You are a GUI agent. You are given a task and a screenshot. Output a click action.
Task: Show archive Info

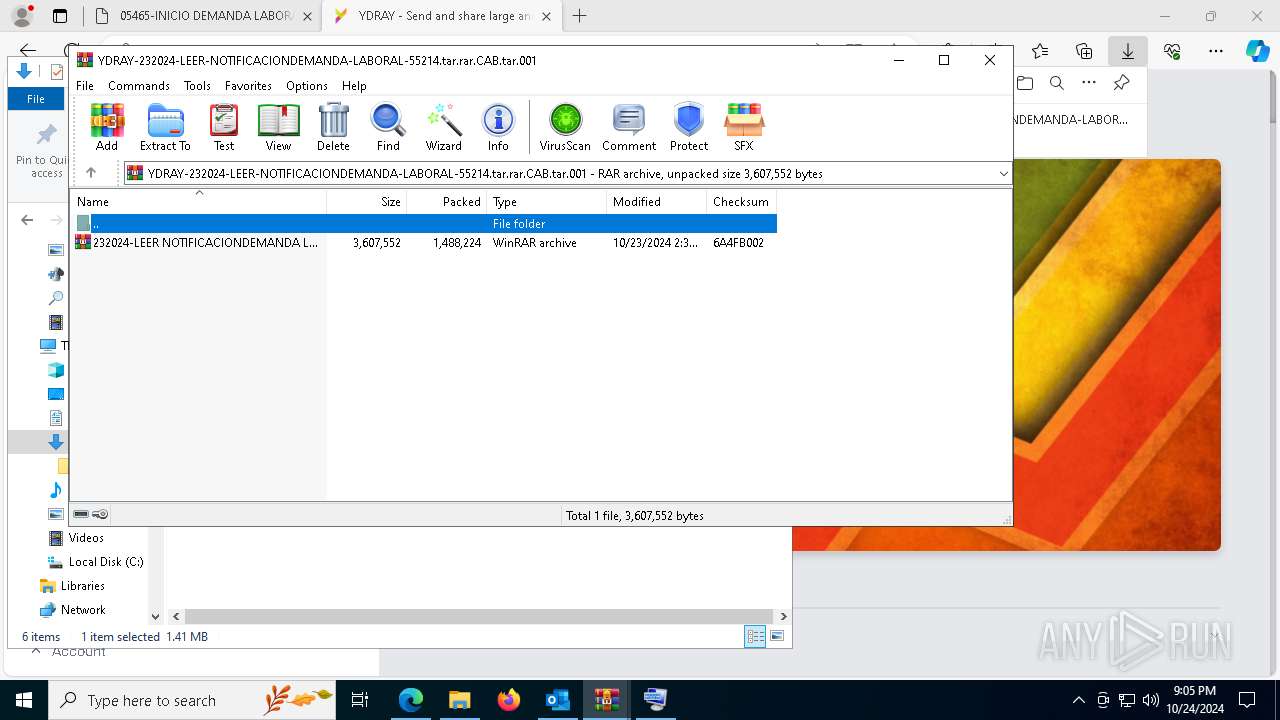pyautogui.click(x=498, y=127)
